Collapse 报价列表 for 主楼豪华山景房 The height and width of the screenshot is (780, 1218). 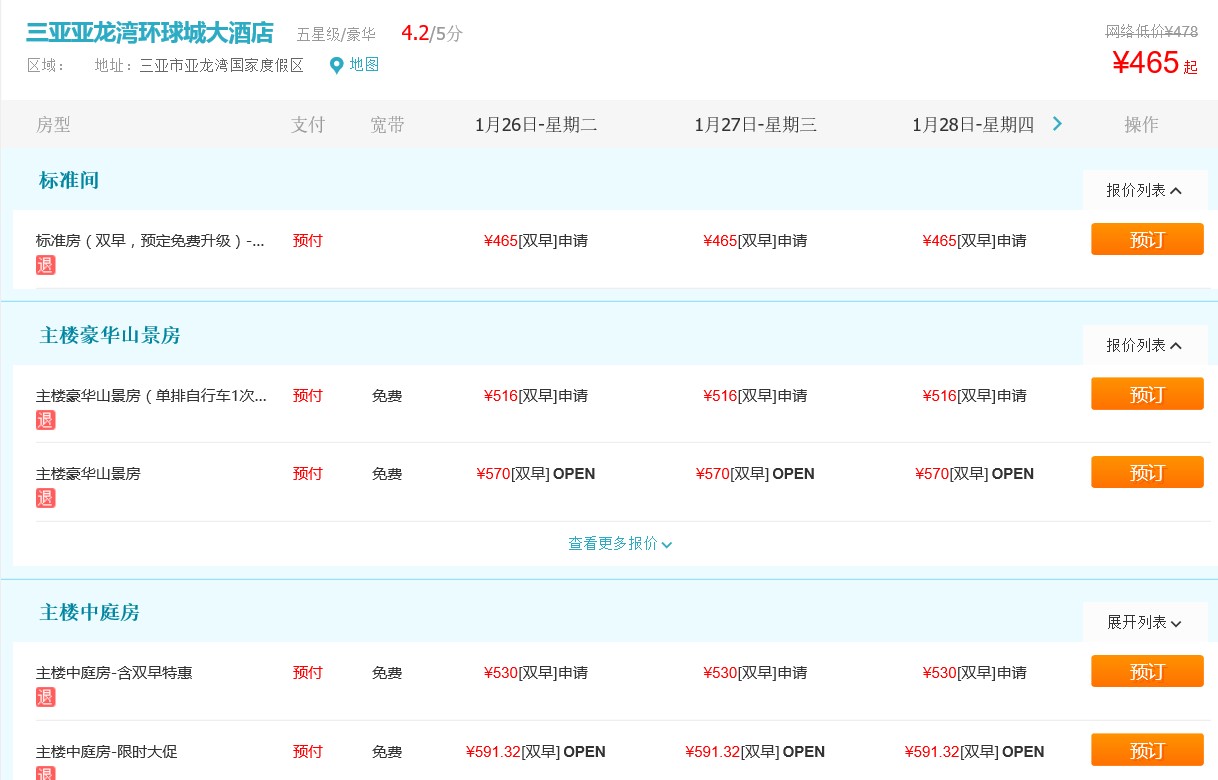(1144, 345)
